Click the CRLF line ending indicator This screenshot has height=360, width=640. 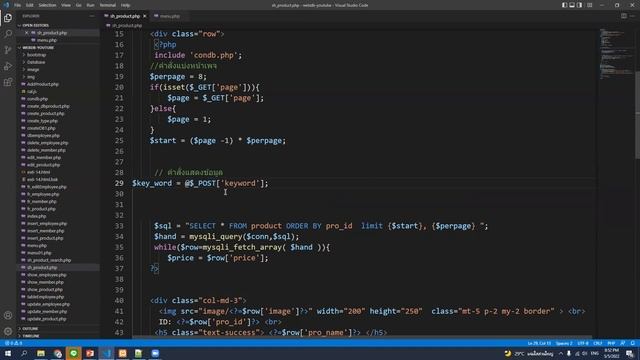click(598, 343)
